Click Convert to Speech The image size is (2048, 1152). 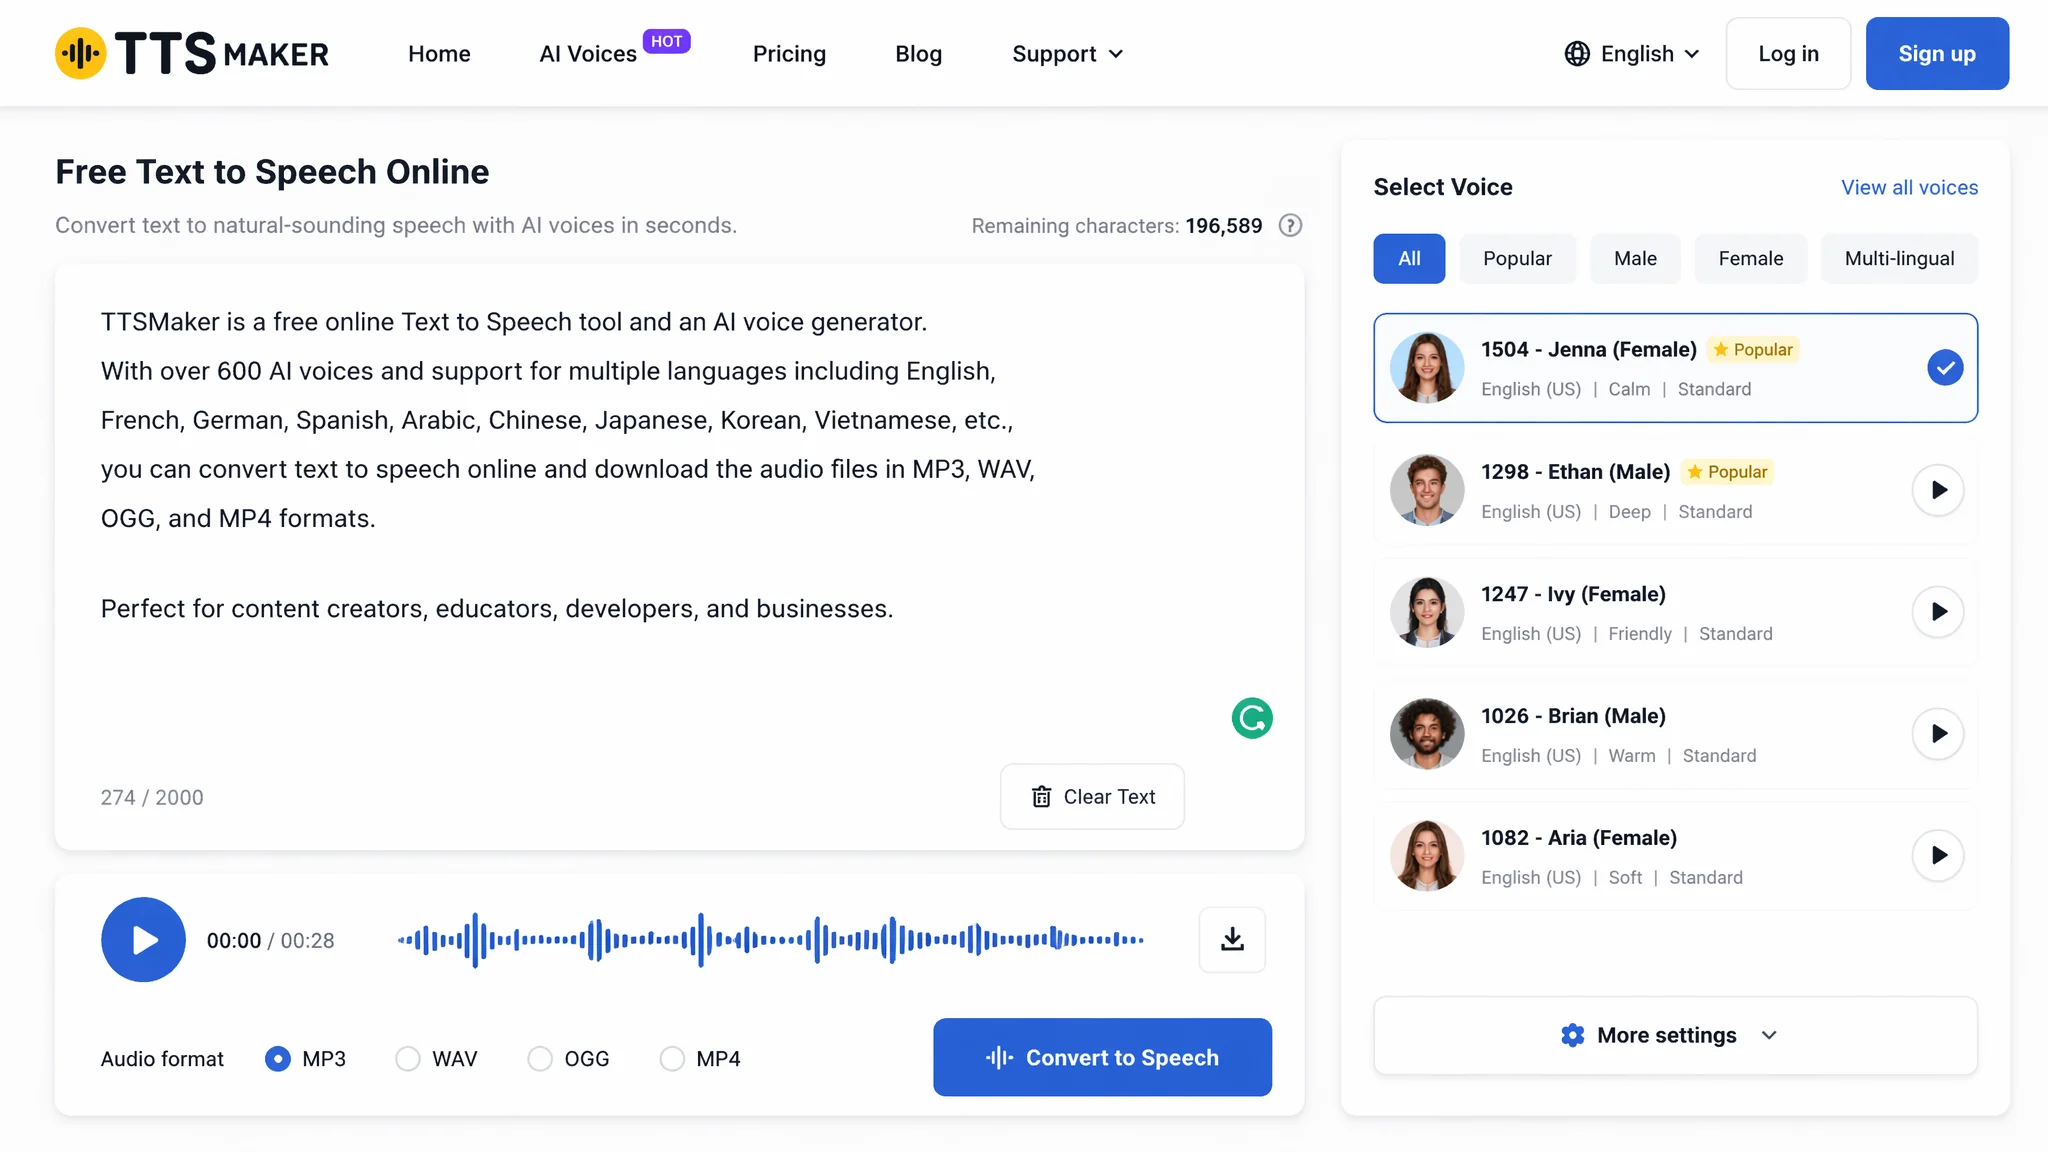tap(1102, 1058)
